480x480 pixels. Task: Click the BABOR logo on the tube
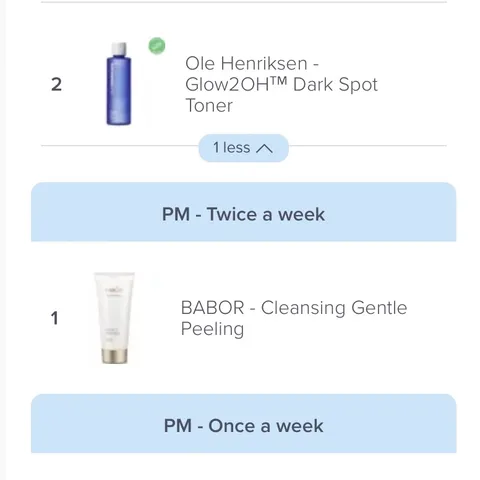(114, 290)
